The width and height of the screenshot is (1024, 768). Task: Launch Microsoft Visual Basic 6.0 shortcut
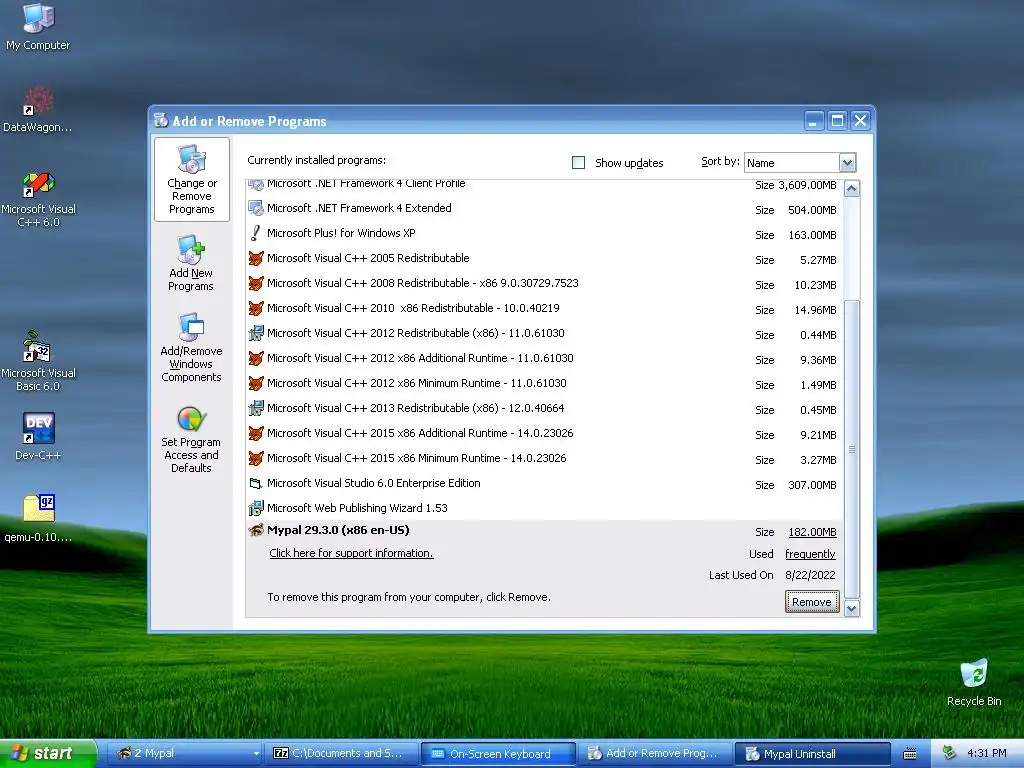coord(38,361)
